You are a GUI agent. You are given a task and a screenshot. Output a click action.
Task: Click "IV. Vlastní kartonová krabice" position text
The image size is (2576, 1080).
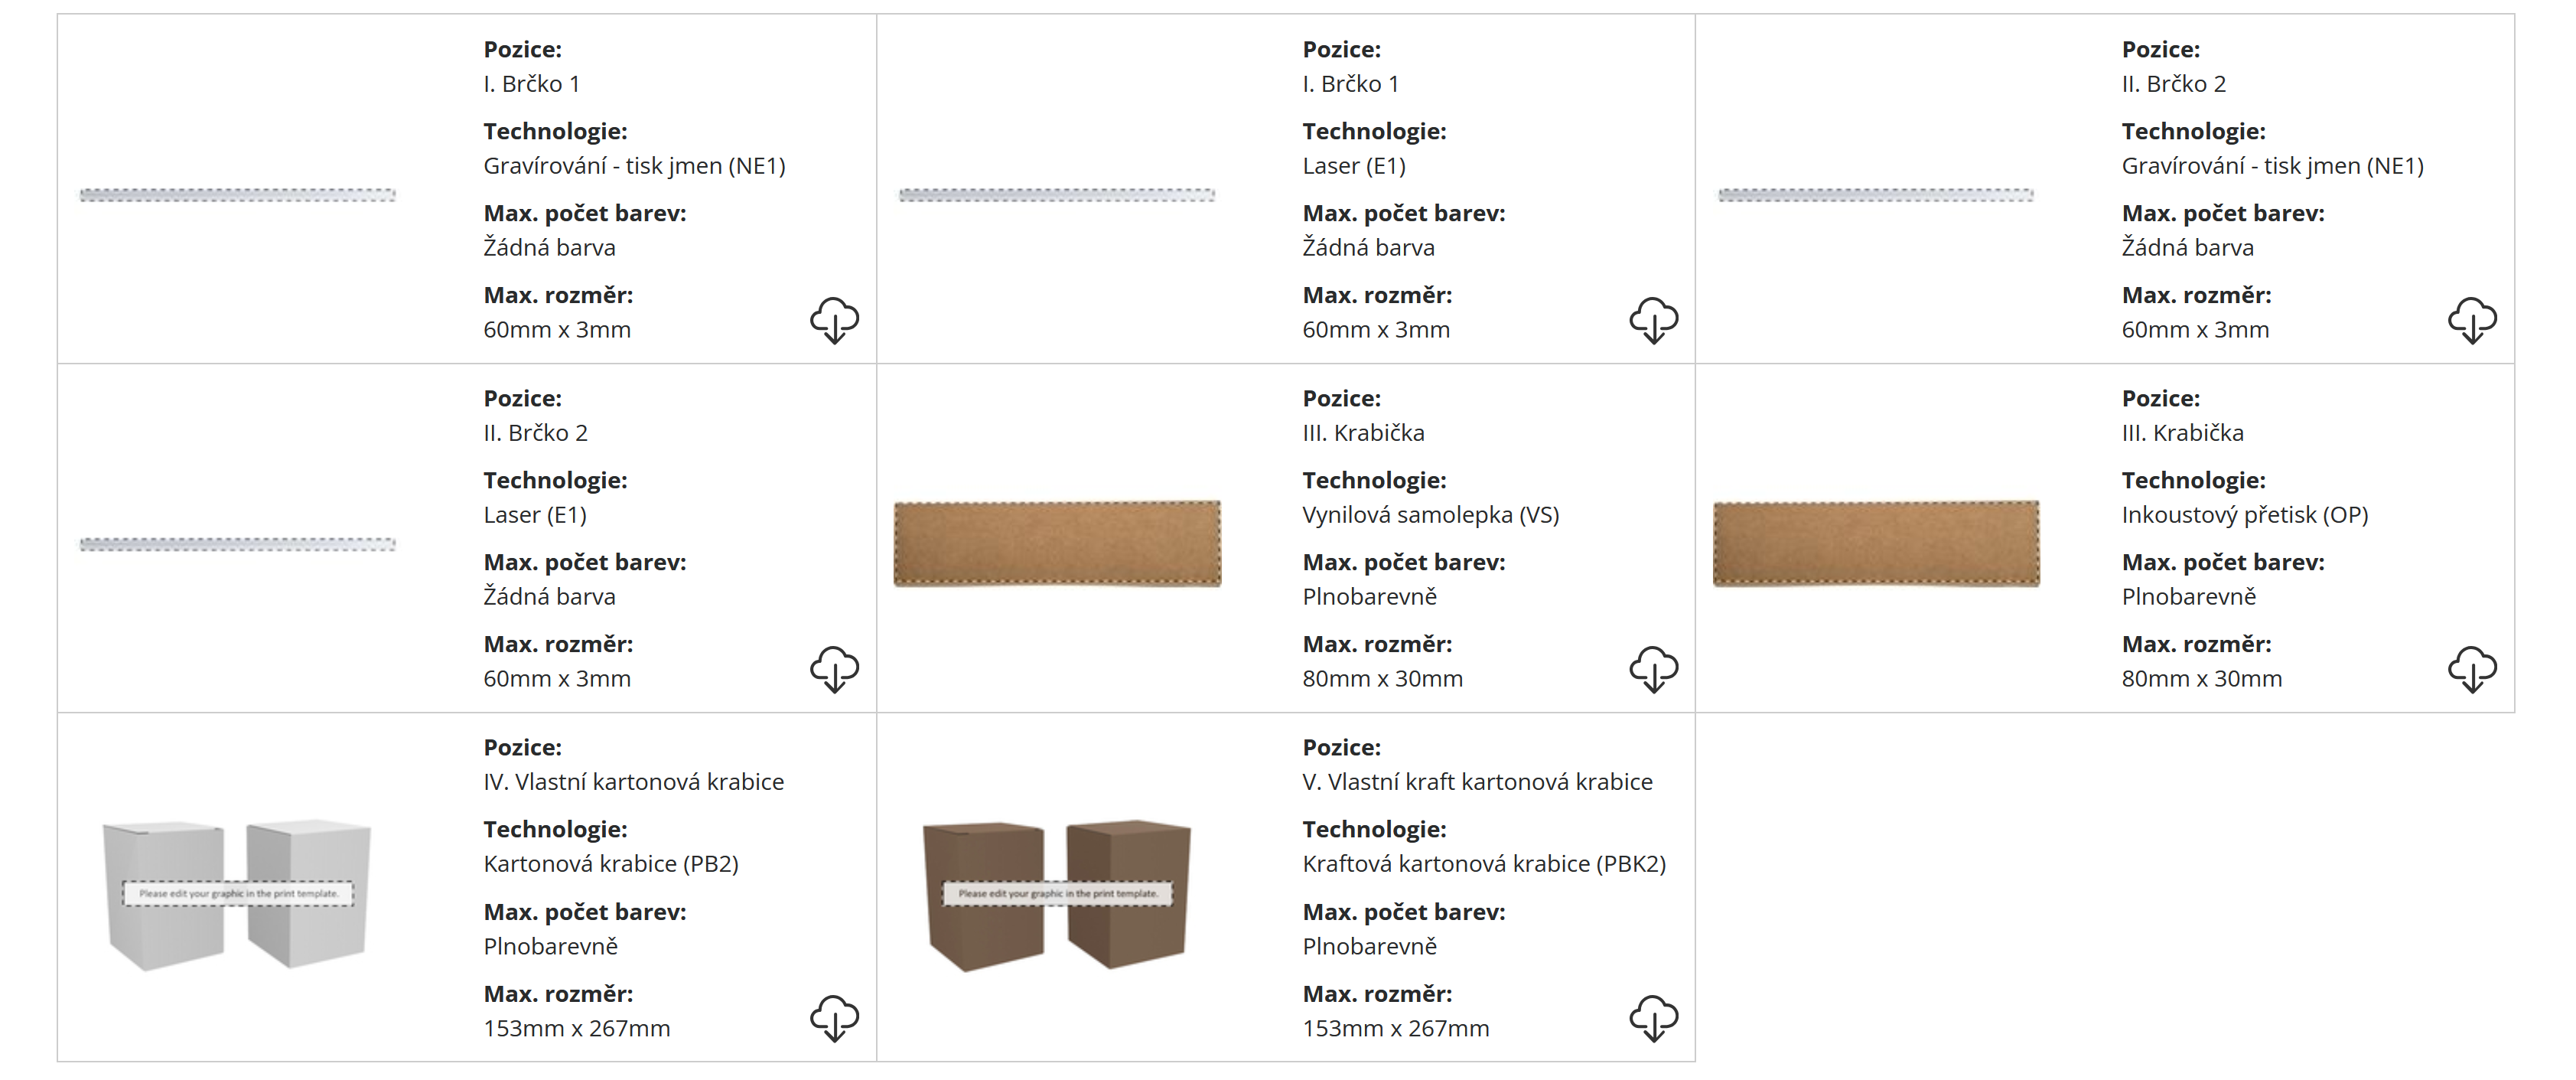click(x=633, y=782)
